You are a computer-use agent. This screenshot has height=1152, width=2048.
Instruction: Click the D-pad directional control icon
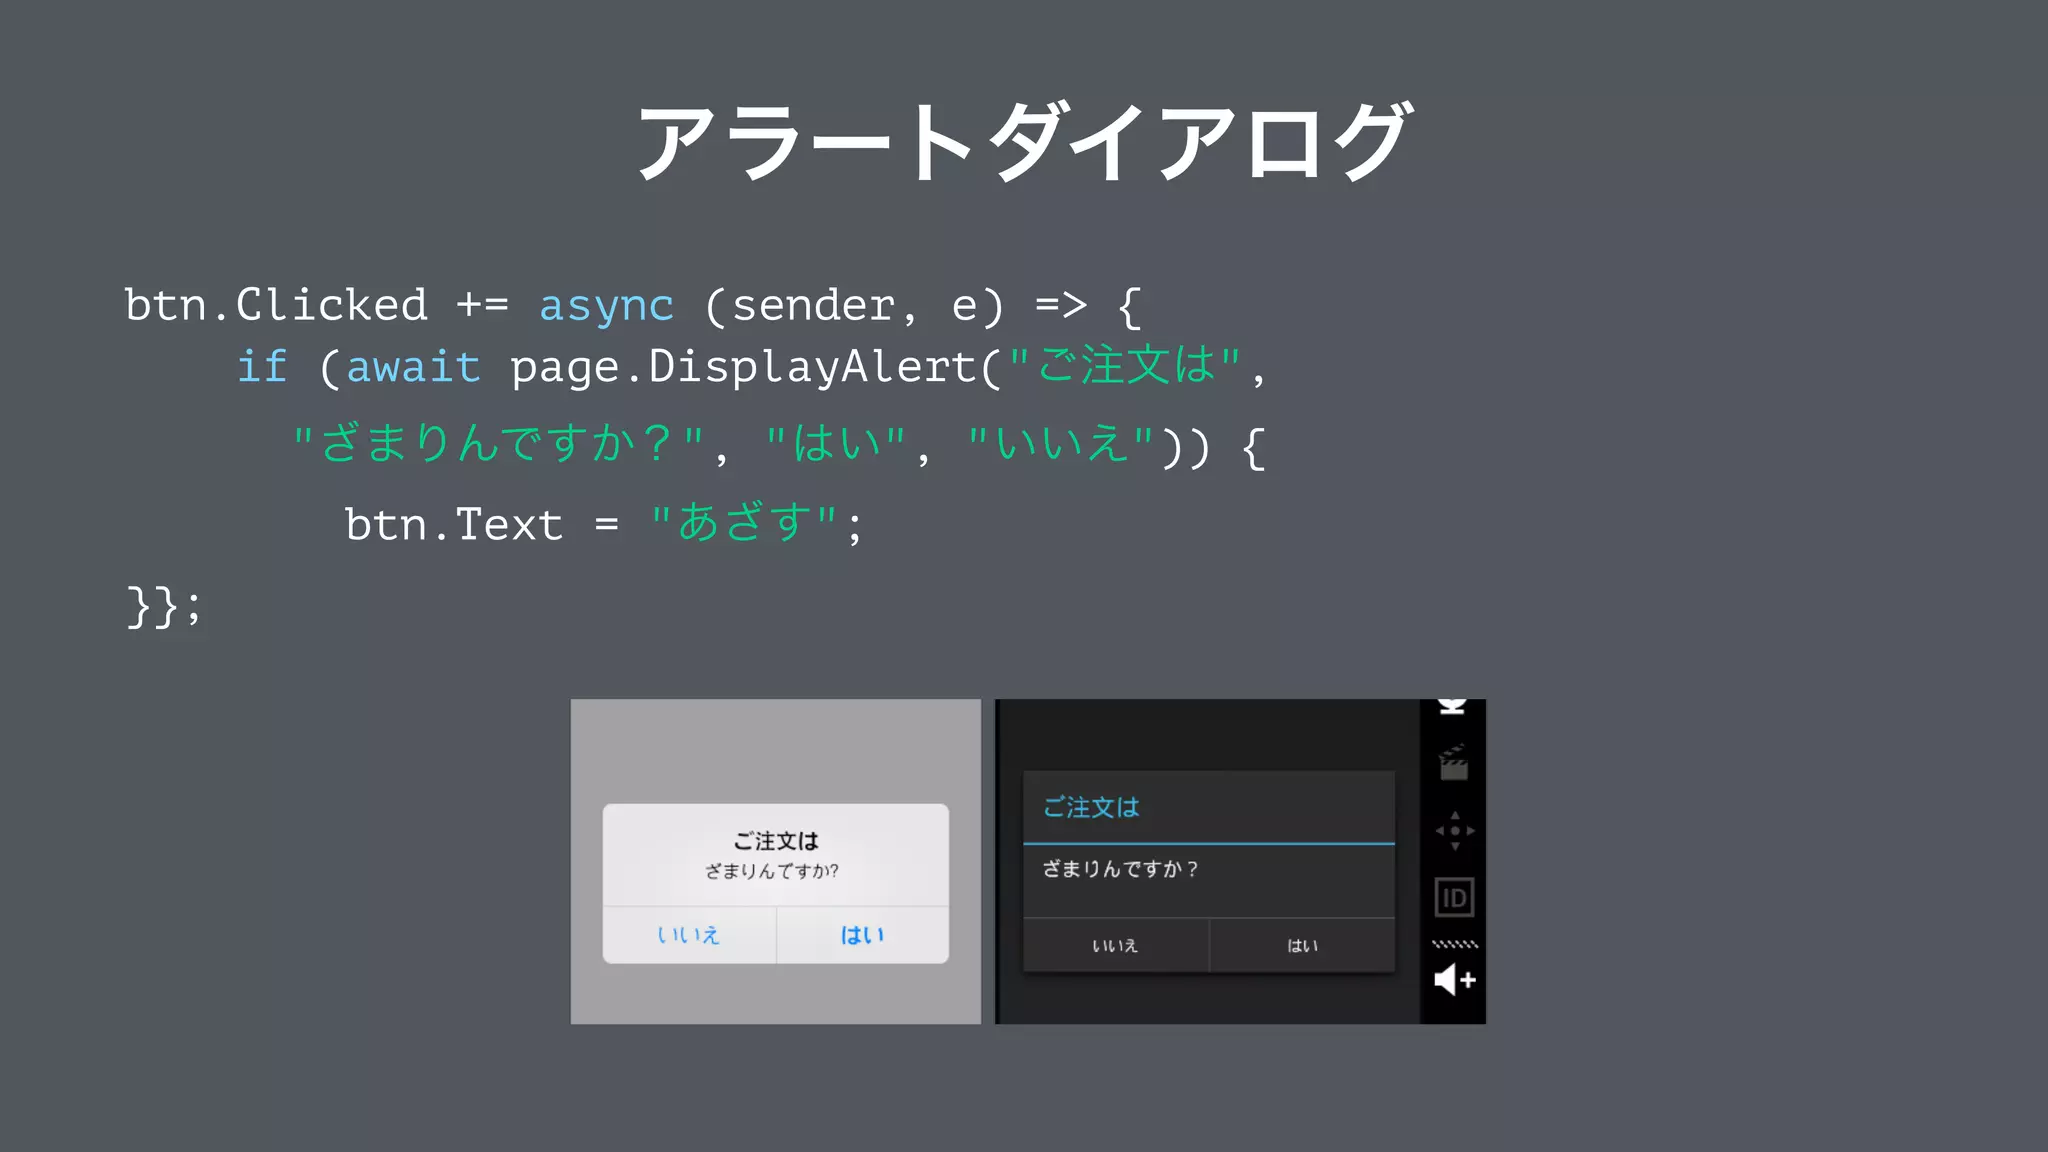click(x=1455, y=831)
